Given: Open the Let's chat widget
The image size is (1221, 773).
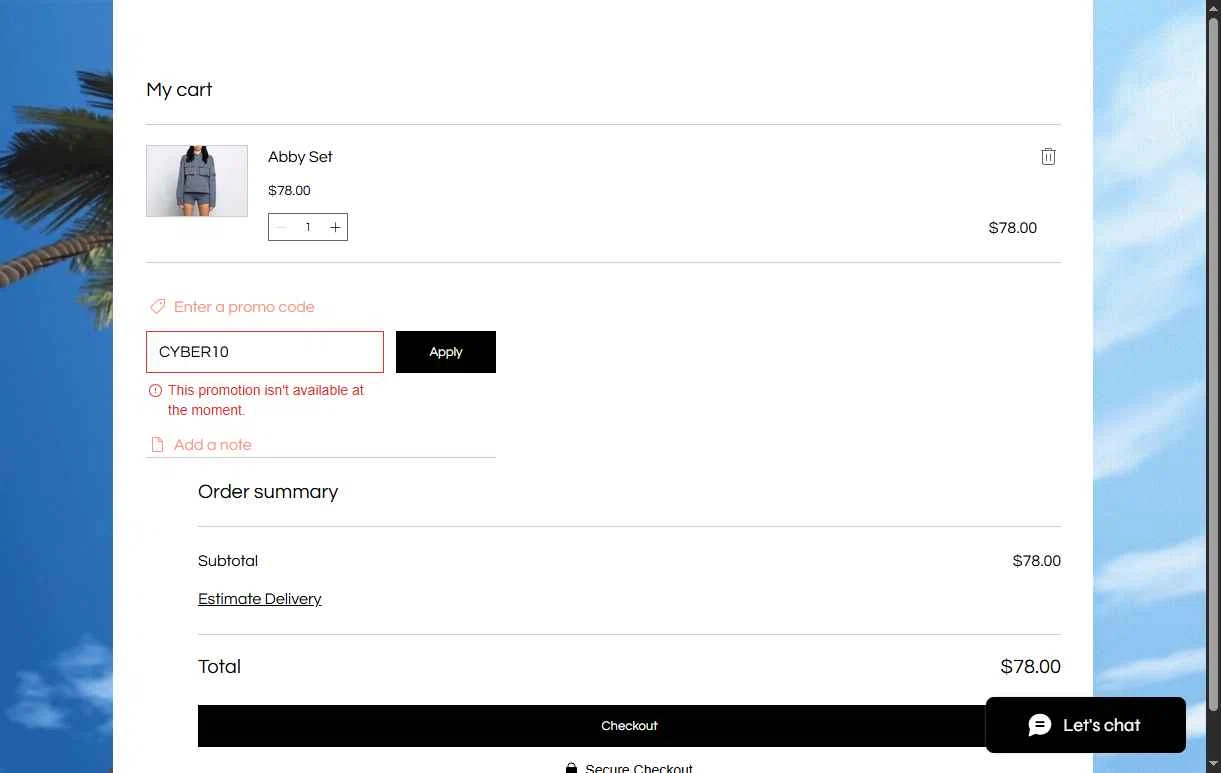Looking at the screenshot, I should tap(1086, 725).
